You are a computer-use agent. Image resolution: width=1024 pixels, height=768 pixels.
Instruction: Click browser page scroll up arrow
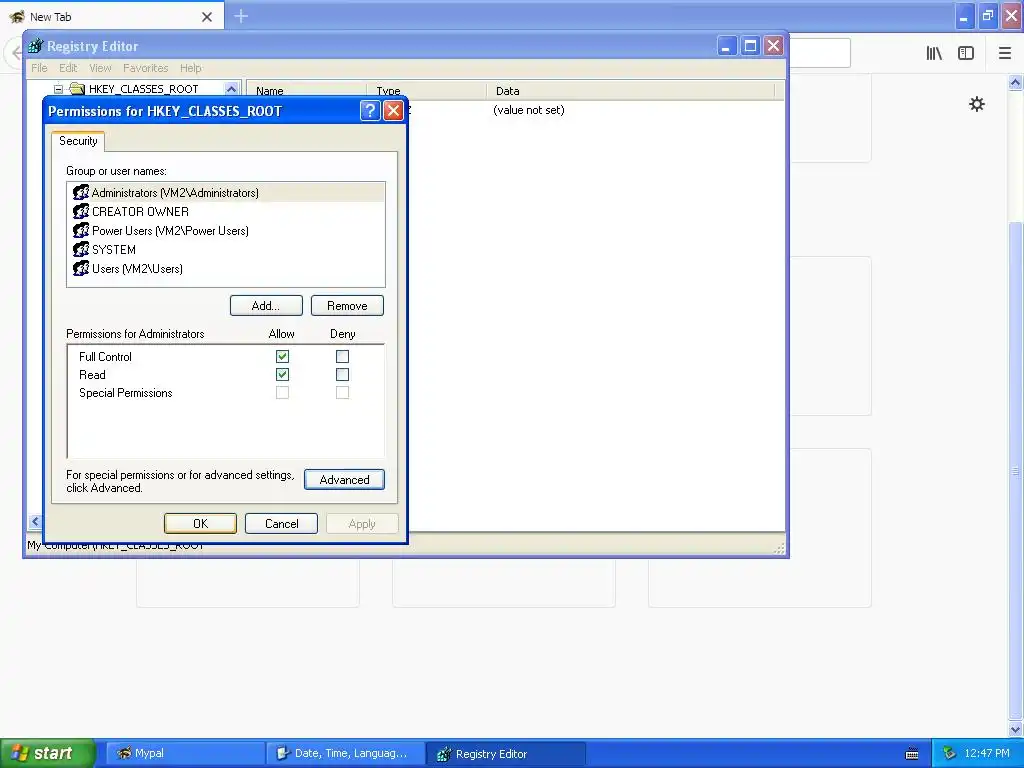[1015, 82]
